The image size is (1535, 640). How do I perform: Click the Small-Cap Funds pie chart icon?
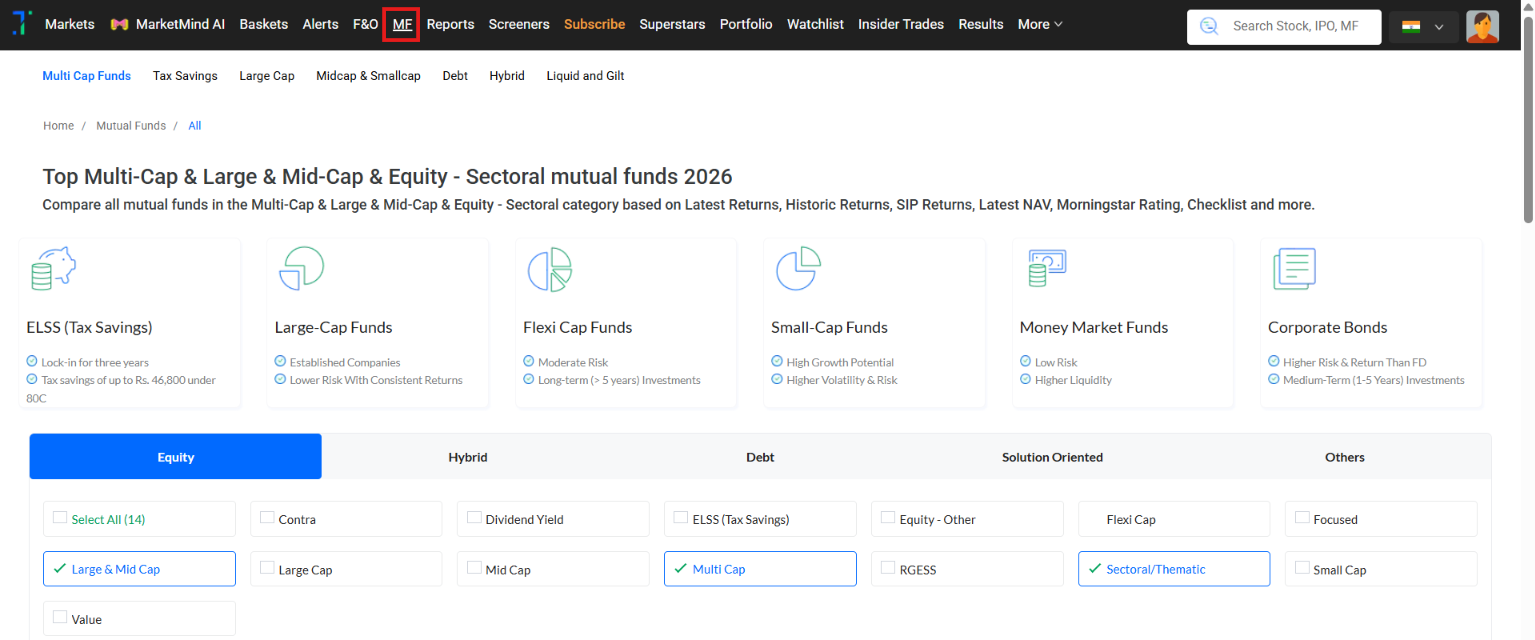(x=797, y=268)
